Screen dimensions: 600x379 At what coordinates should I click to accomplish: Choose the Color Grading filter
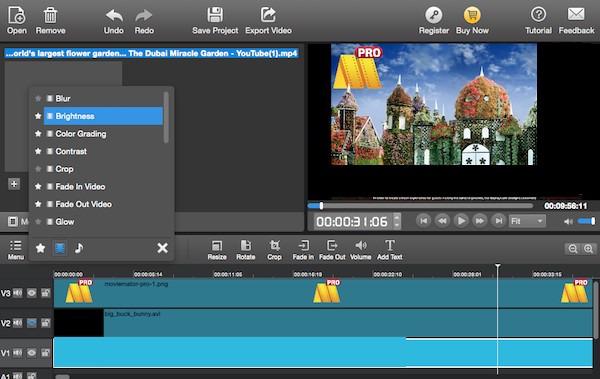103,134
